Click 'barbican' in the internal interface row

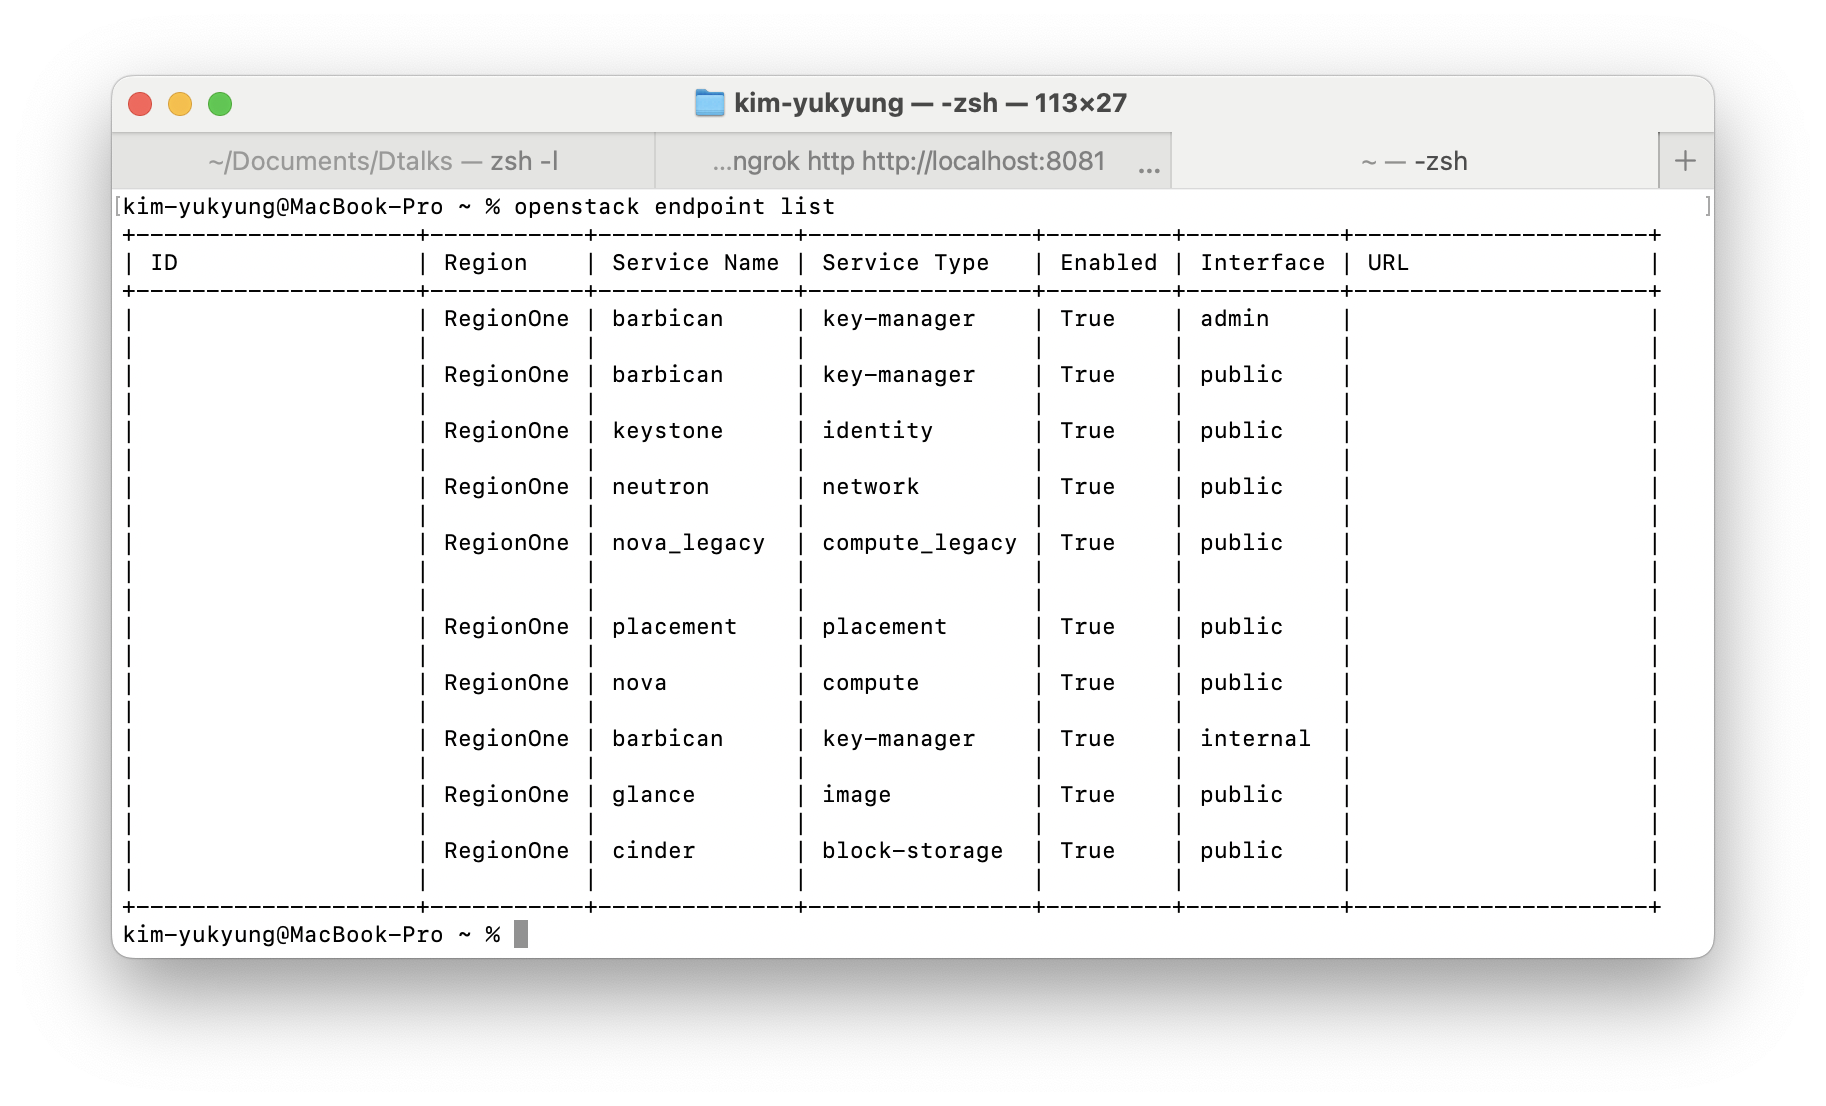pyautogui.click(x=667, y=739)
